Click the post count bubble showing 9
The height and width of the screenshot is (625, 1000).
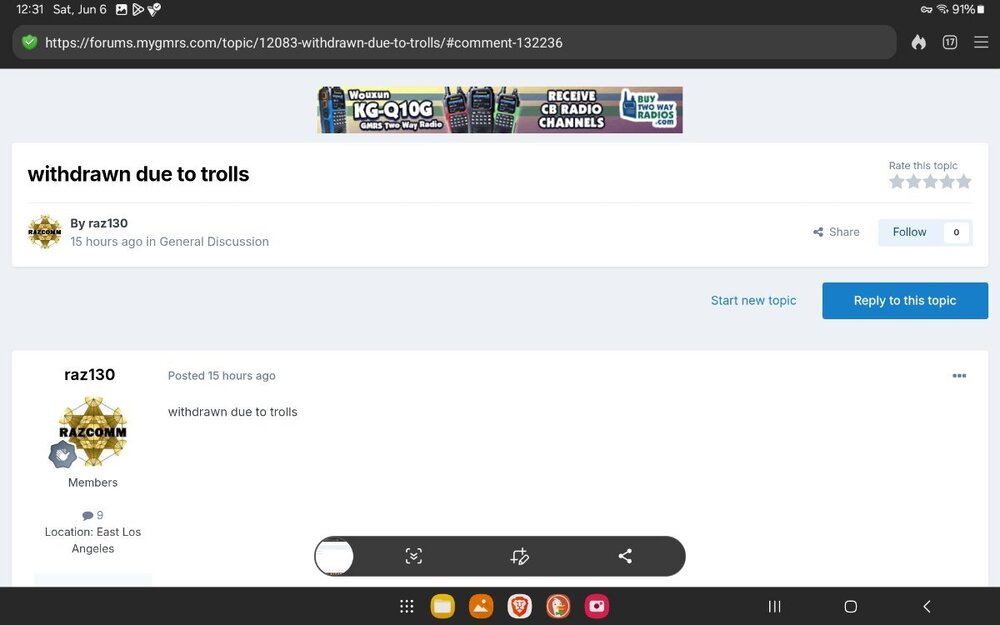pyautogui.click(x=92, y=515)
